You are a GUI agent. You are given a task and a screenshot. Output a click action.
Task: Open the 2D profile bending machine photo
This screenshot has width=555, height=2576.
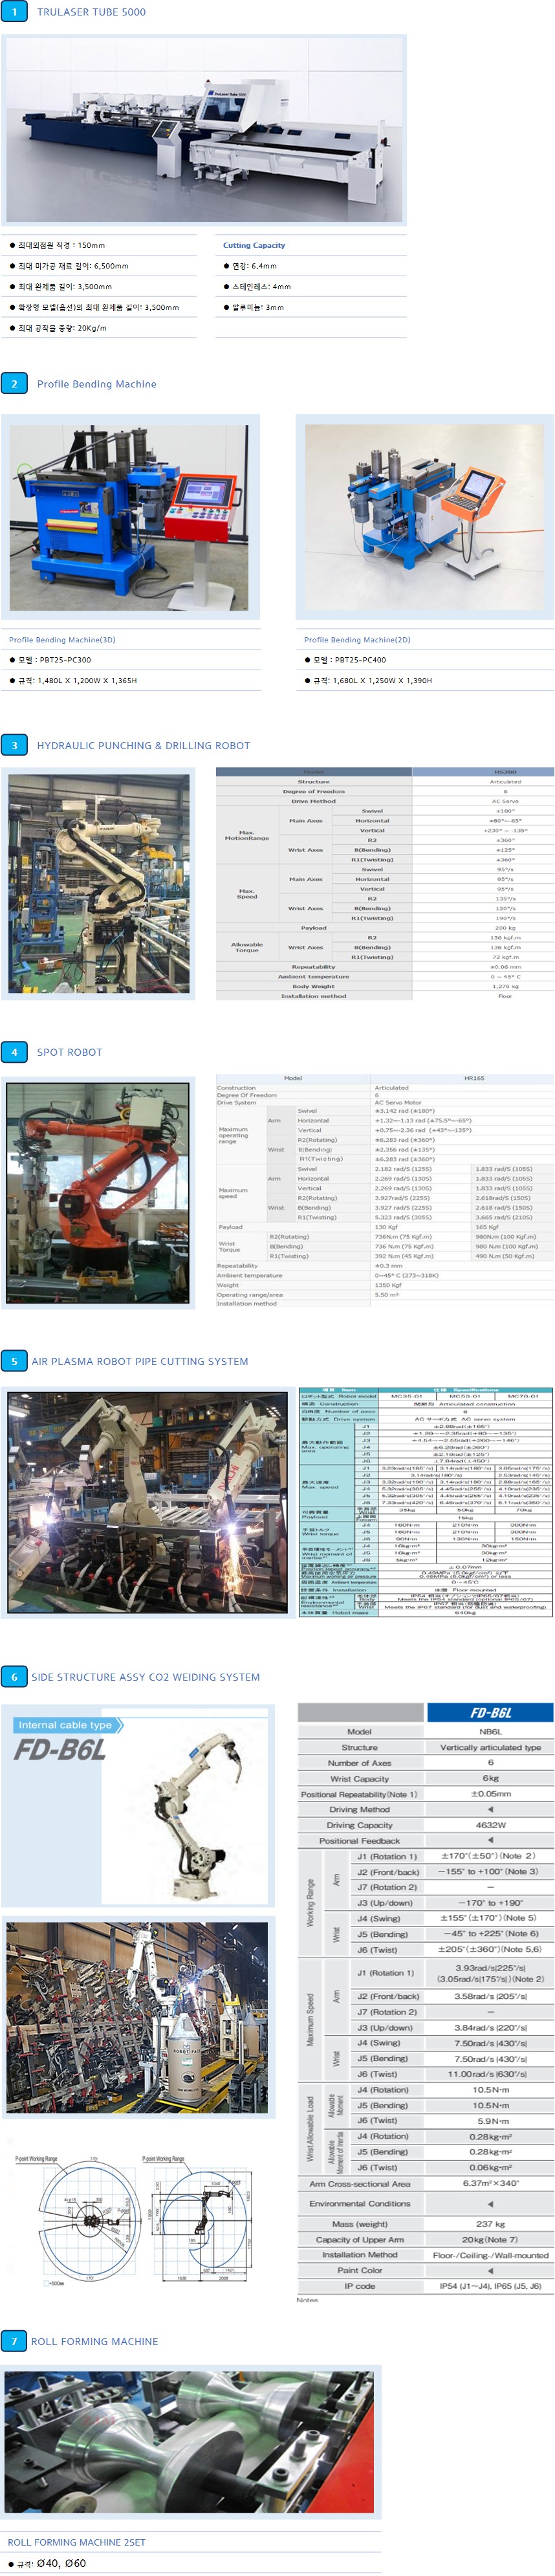(424, 518)
